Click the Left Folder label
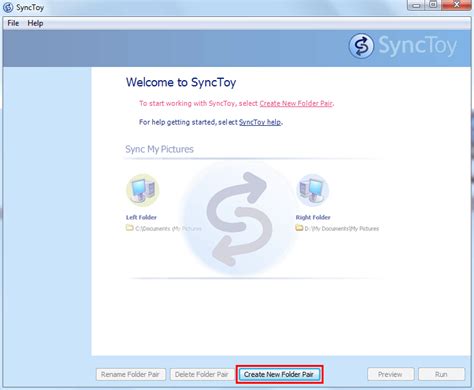 141,217
